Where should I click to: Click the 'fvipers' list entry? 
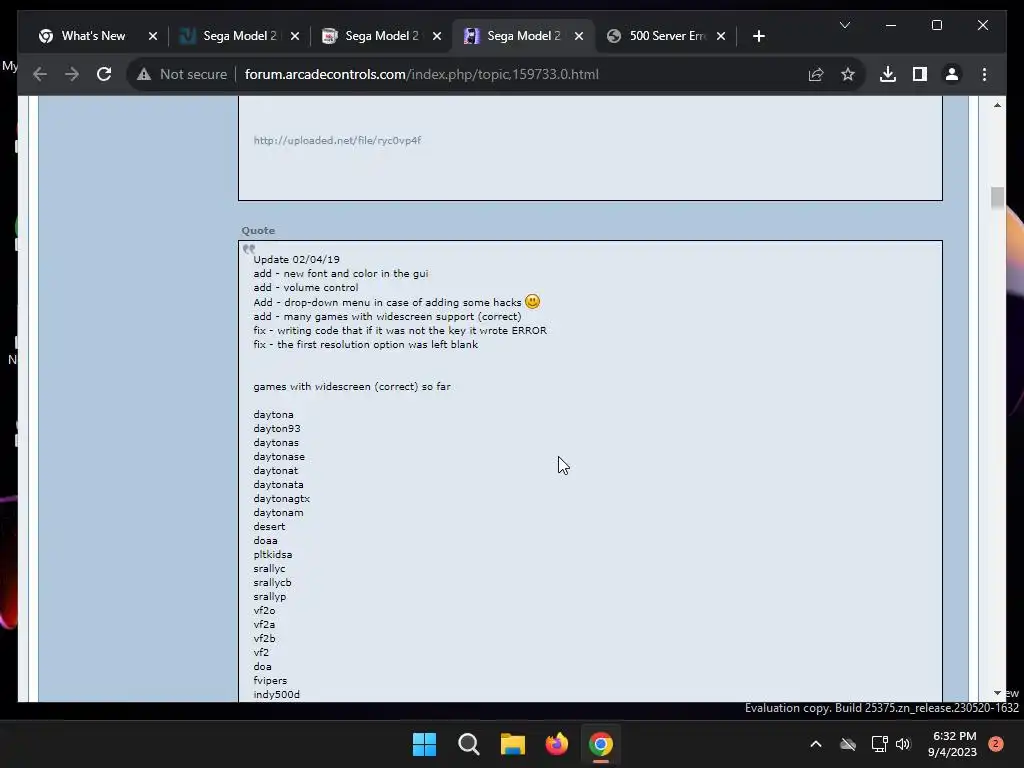tap(270, 680)
